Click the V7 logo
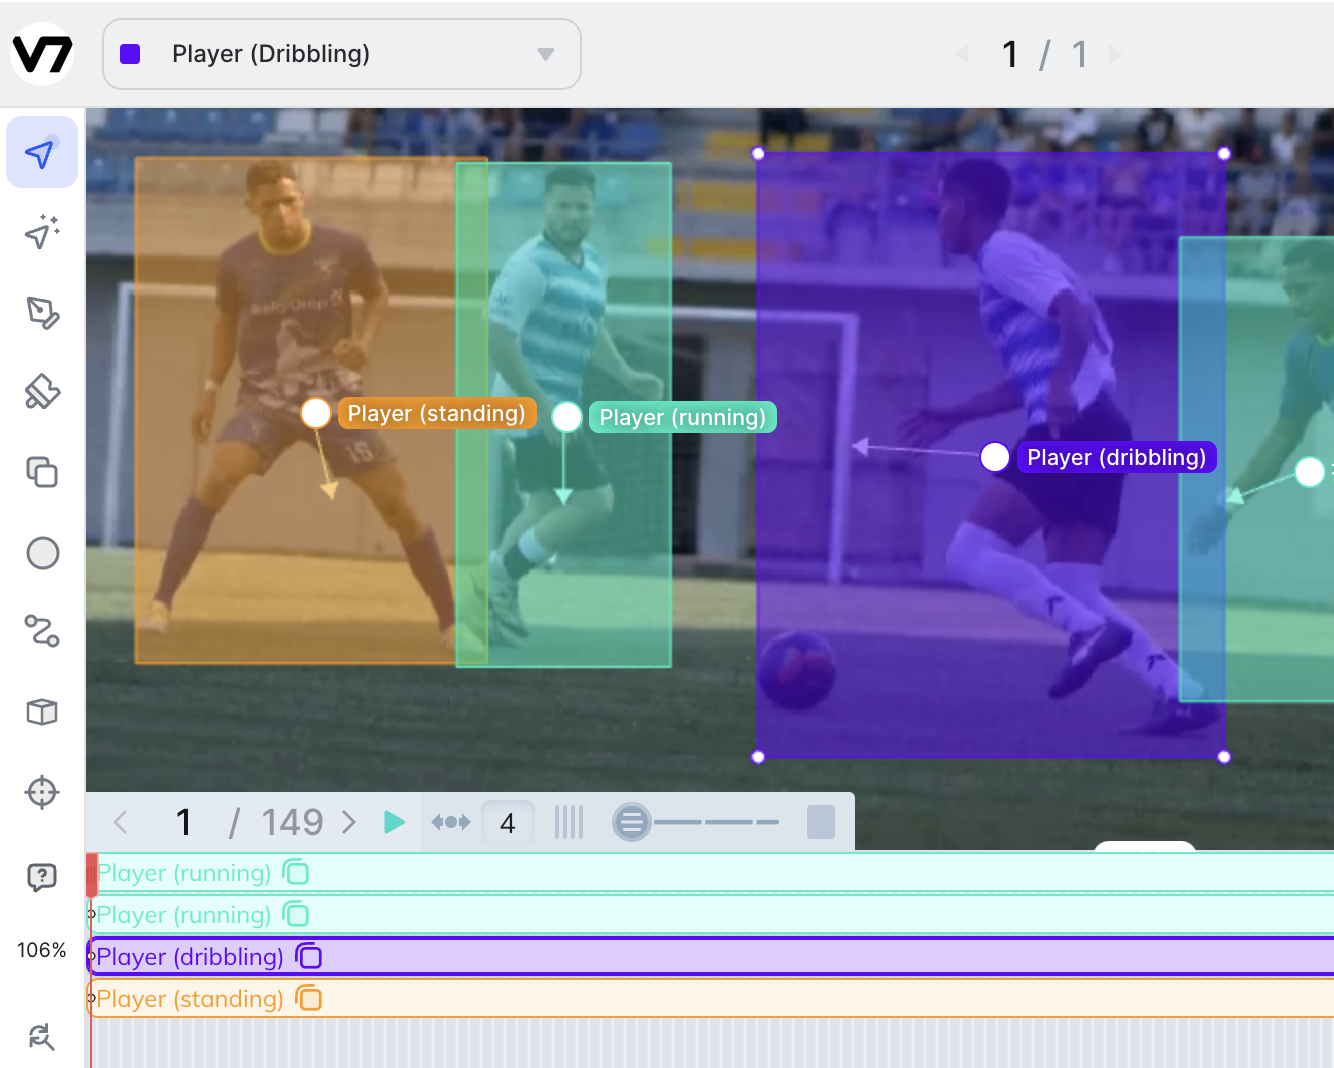This screenshot has width=1334, height=1068. (41, 54)
